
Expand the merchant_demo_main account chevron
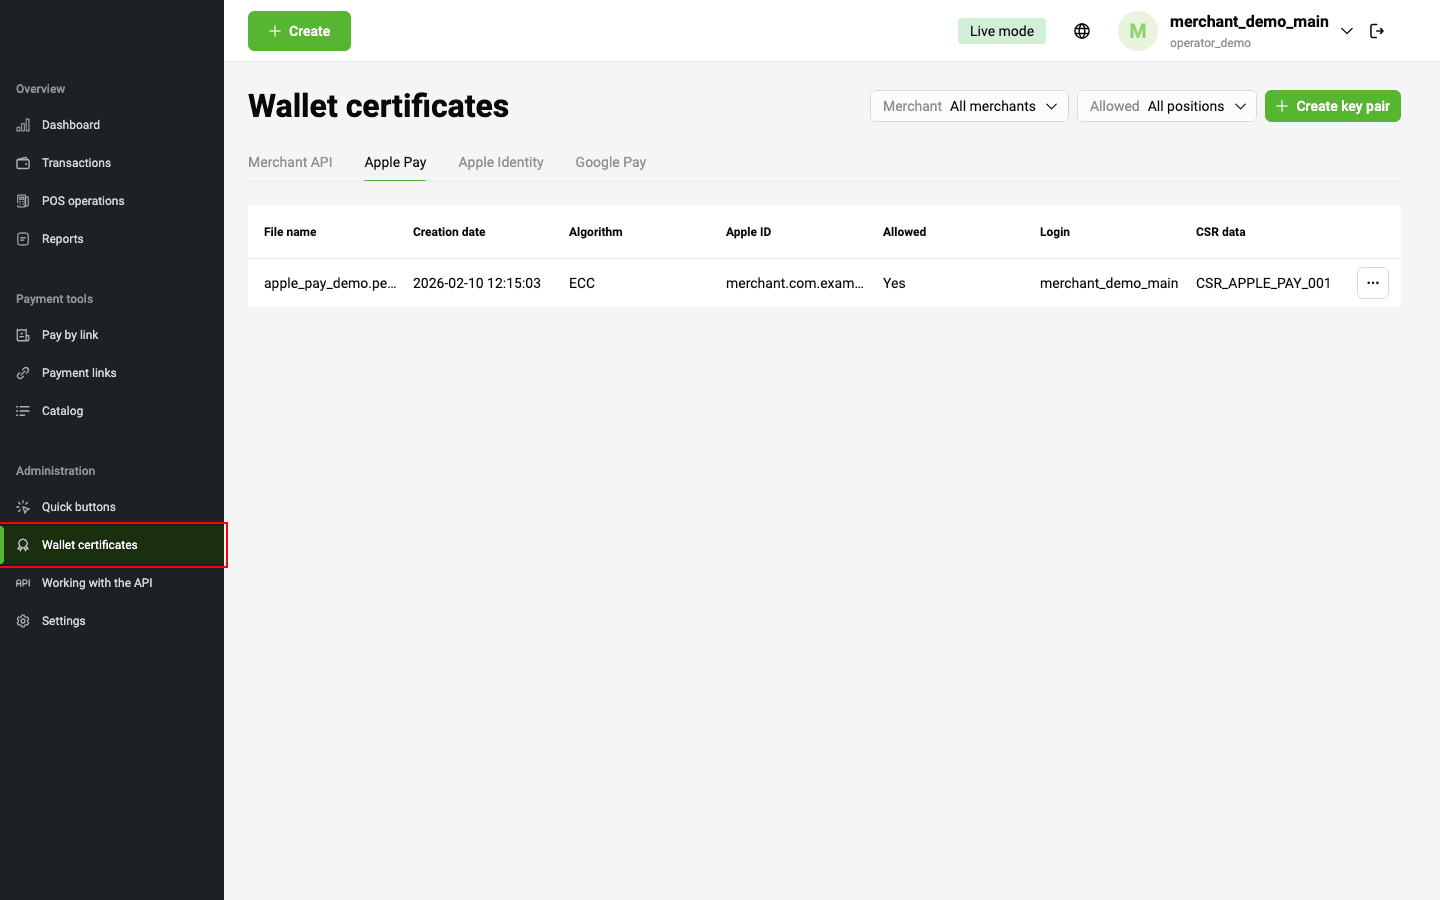(x=1347, y=31)
